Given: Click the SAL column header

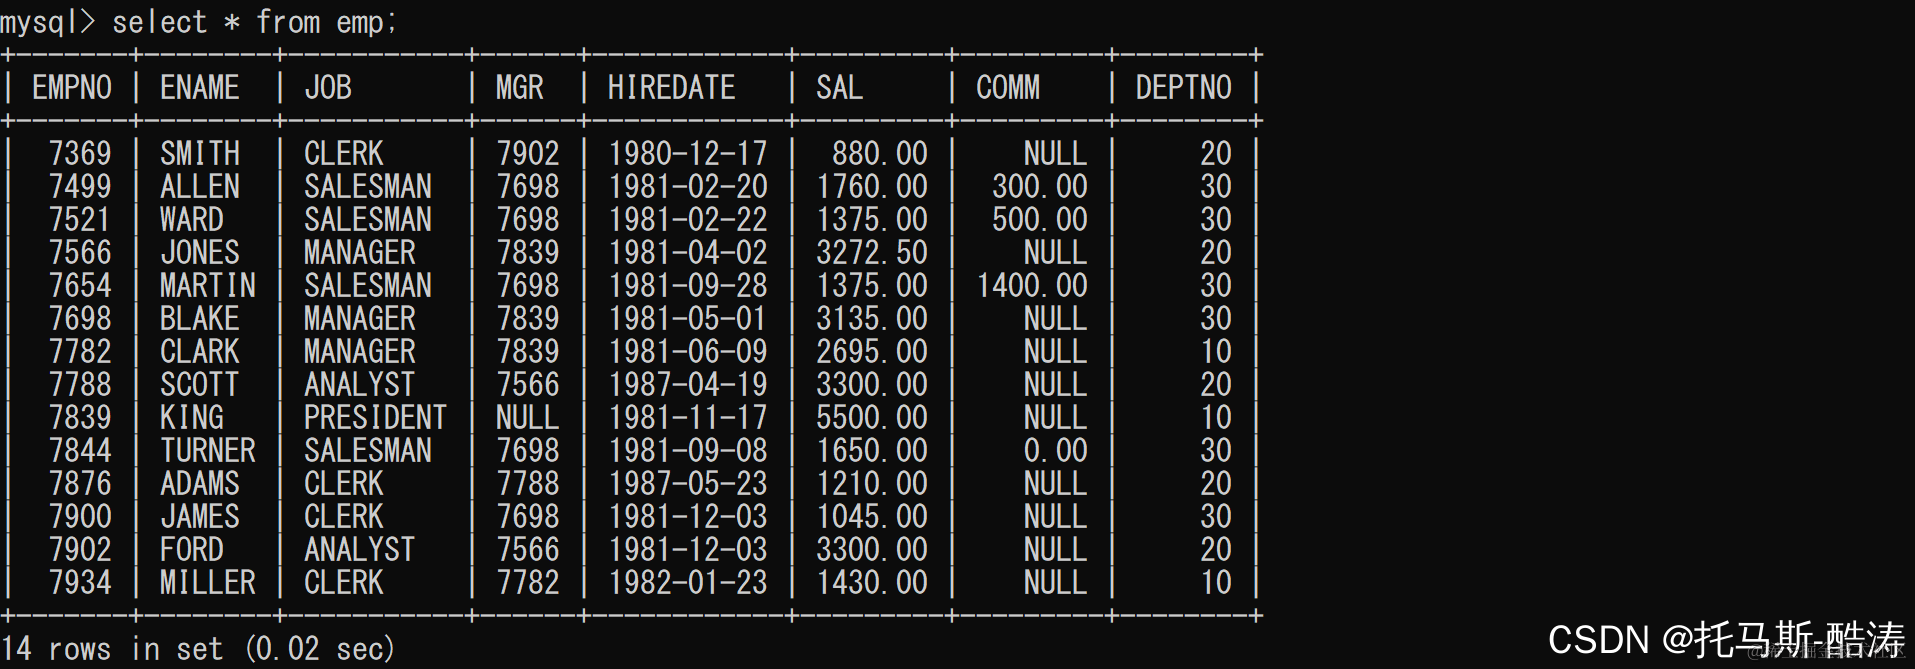Looking at the screenshot, I should pyautogui.click(x=840, y=88).
